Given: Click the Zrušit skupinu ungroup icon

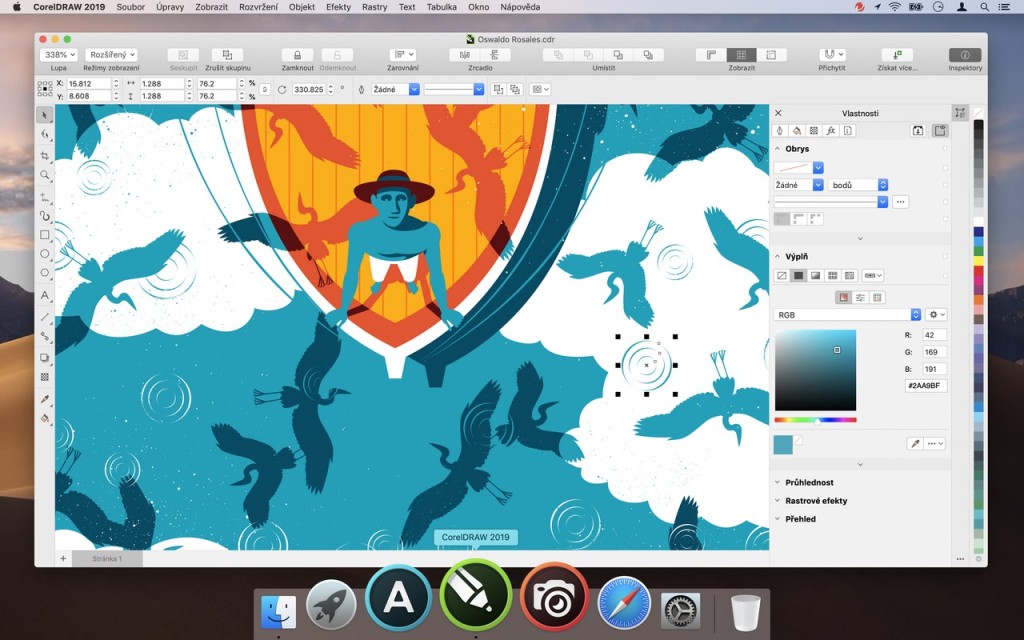Looking at the screenshot, I should 227,55.
